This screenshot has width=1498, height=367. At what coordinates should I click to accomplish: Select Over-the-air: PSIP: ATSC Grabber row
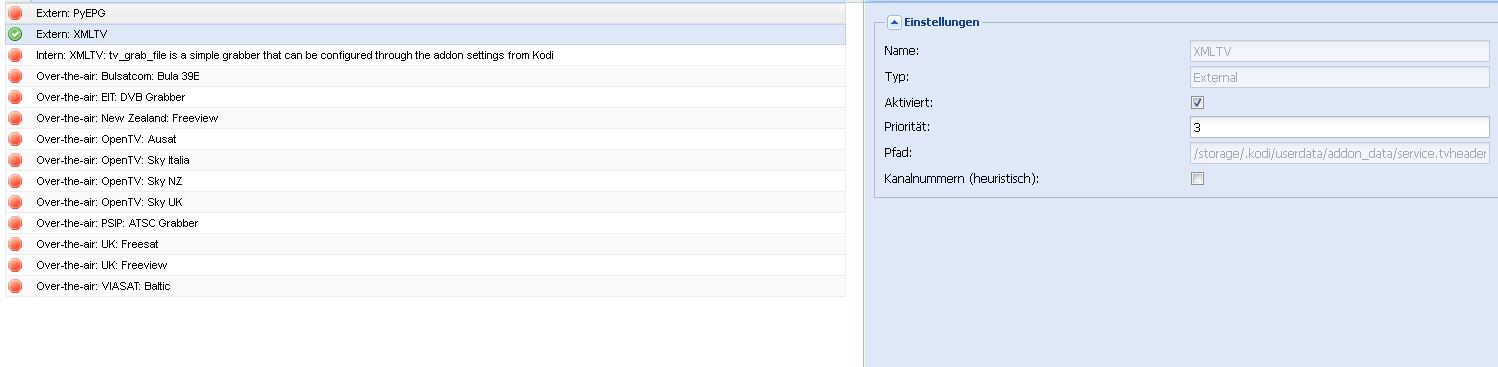pos(425,223)
